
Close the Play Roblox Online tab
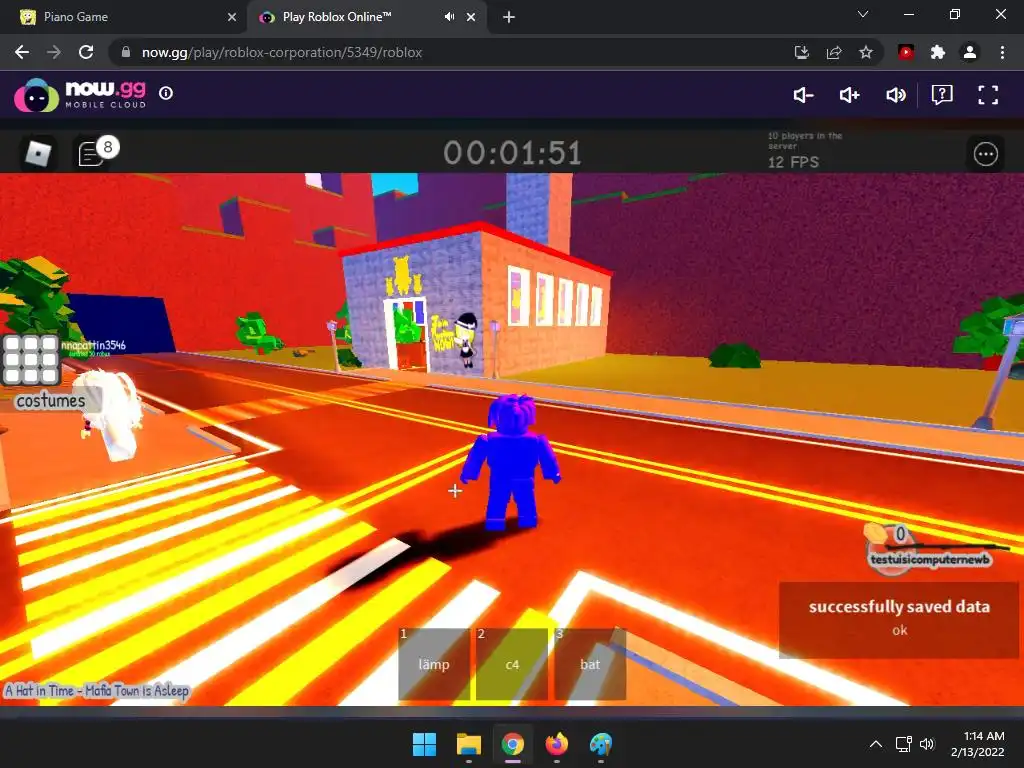click(x=471, y=17)
